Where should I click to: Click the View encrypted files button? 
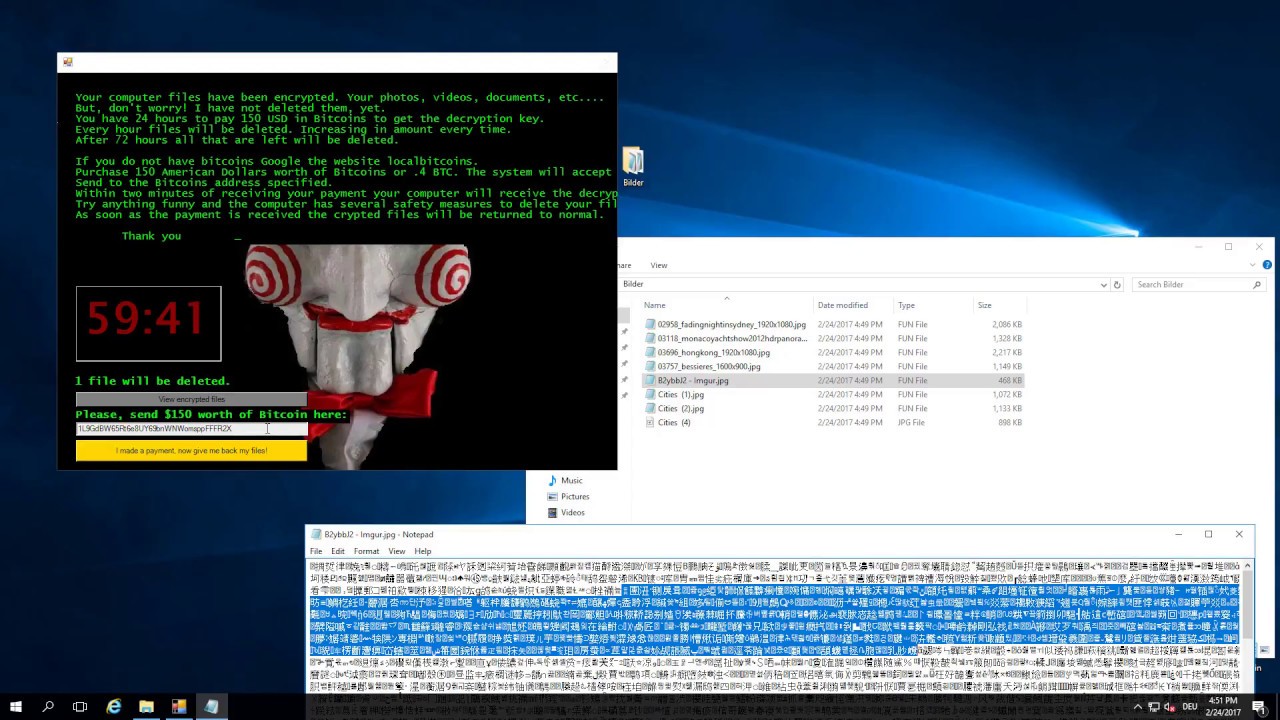click(x=191, y=399)
